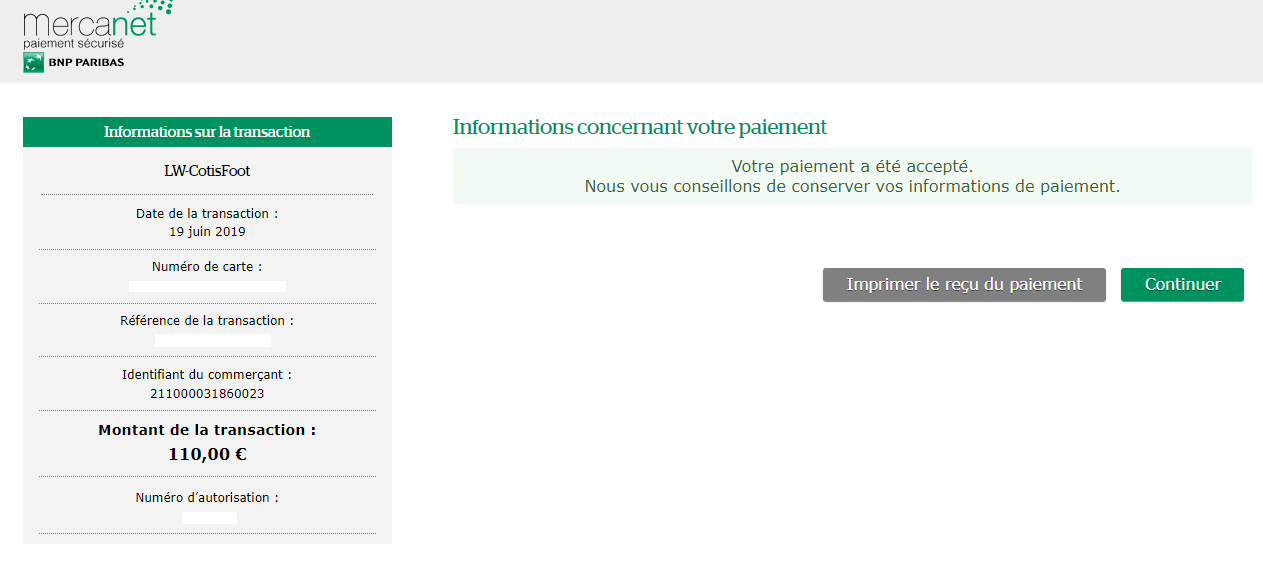Select the Informations sur la transaction header

point(207,132)
